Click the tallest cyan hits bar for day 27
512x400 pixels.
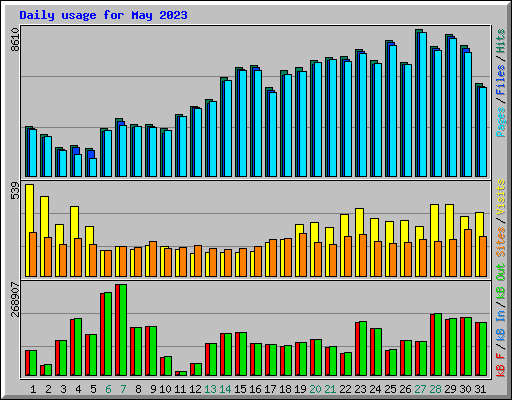click(x=423, y=104)
